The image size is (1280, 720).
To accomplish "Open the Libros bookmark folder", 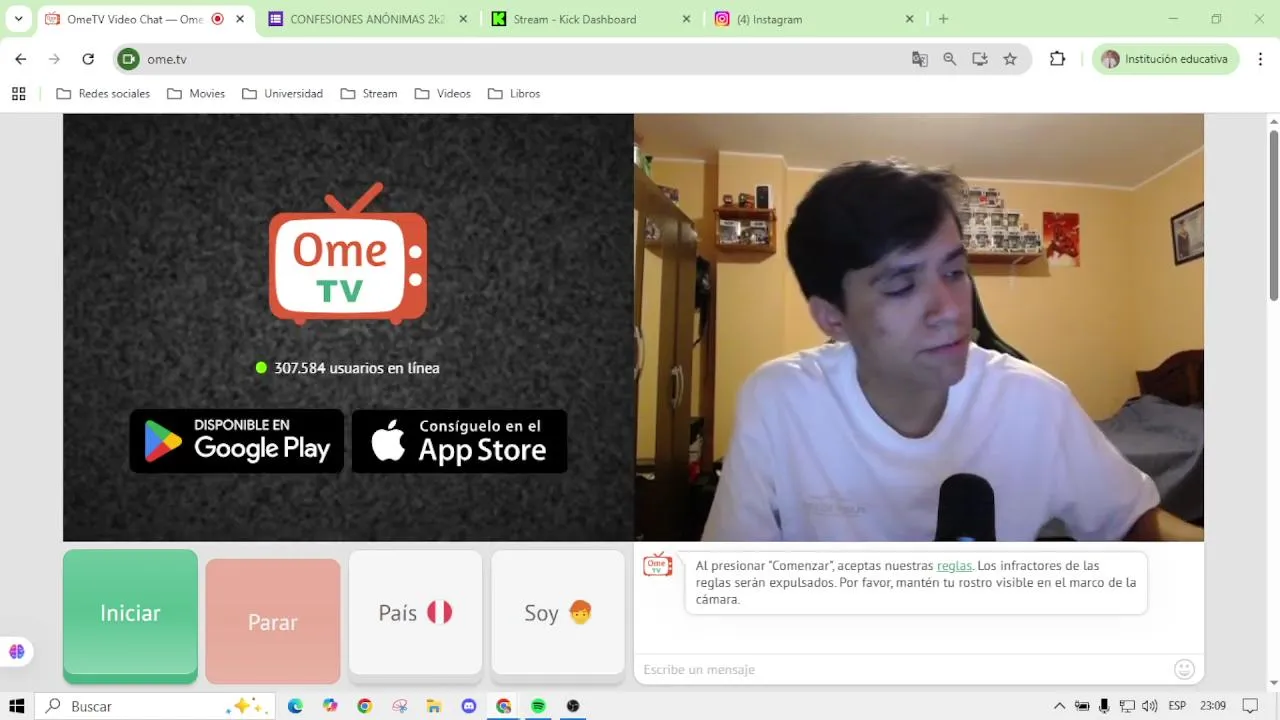I will (514, 94).
